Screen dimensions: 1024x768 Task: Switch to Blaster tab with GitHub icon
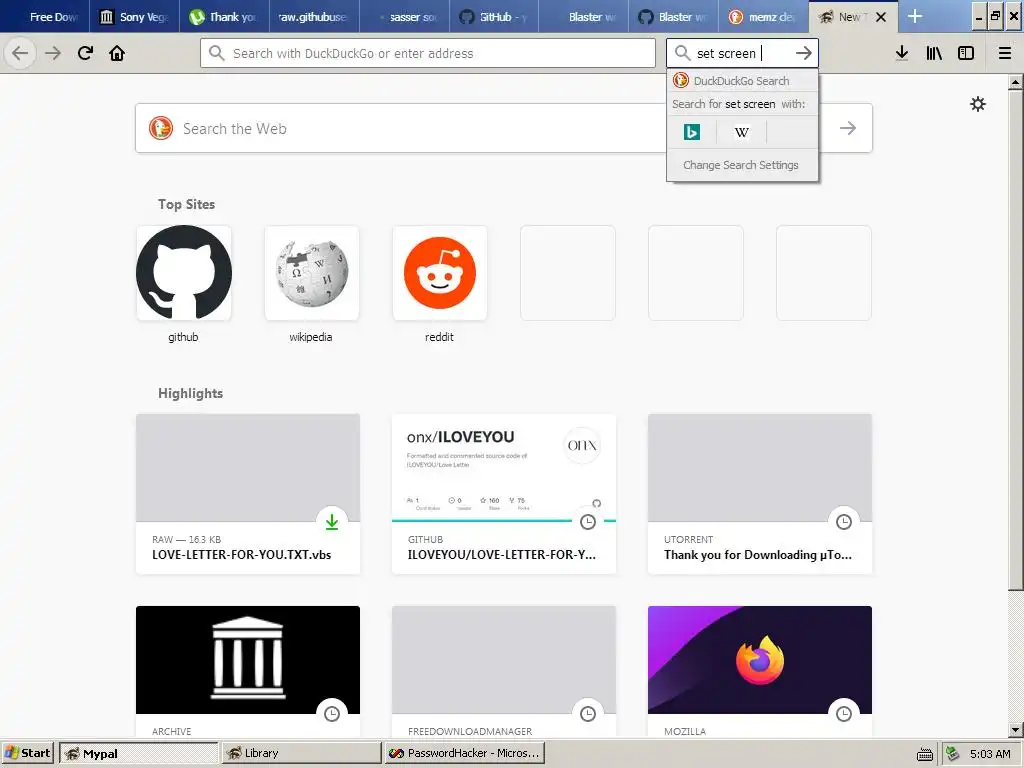(673, 17)
